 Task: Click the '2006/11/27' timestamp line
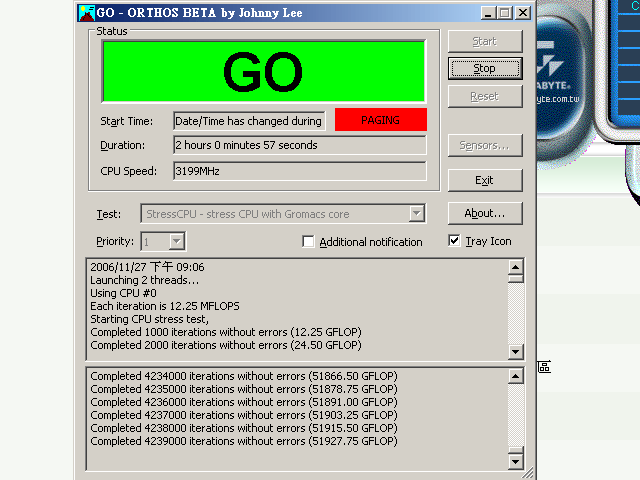pos(147,267)
